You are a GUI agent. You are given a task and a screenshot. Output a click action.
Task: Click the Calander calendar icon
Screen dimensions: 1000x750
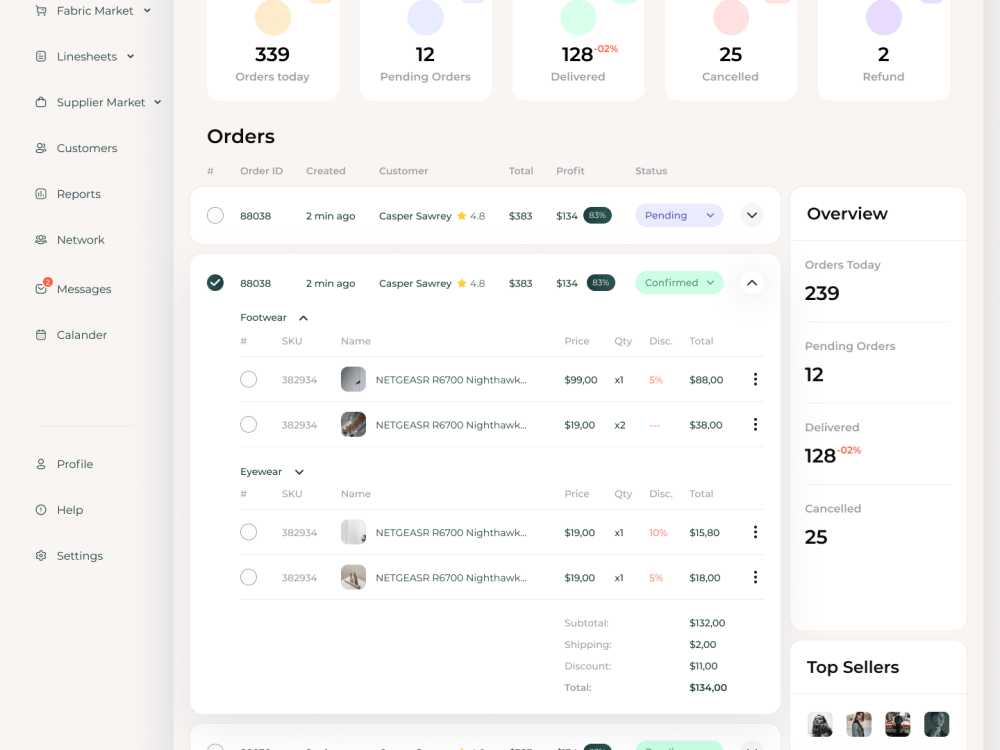click(x=41, y=335)
